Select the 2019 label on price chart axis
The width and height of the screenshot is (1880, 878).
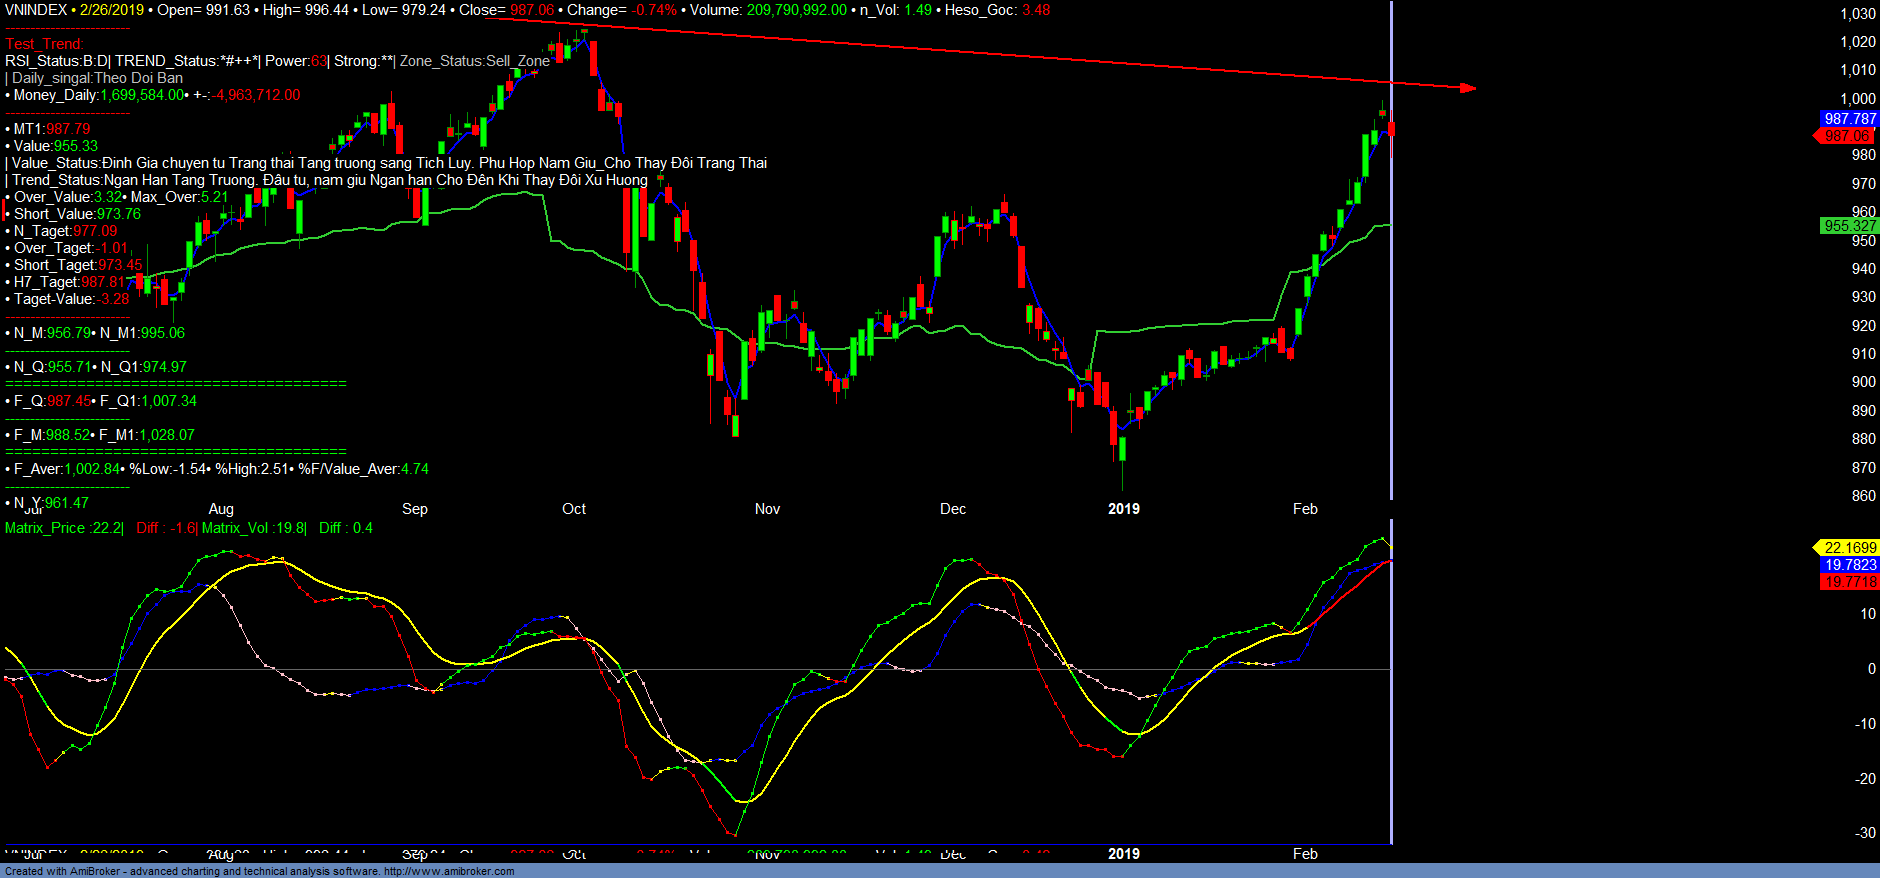click(1124, 509)
